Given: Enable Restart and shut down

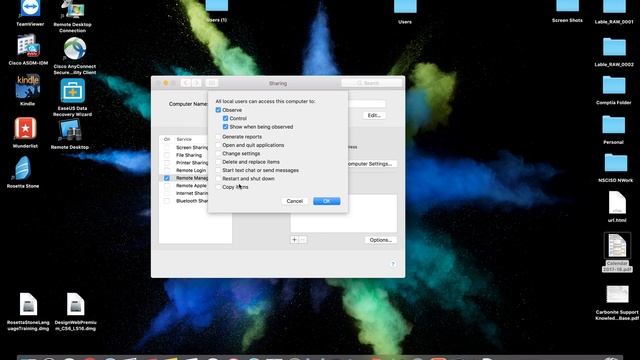Looking at the screenshot, I should tap(218, 178).
